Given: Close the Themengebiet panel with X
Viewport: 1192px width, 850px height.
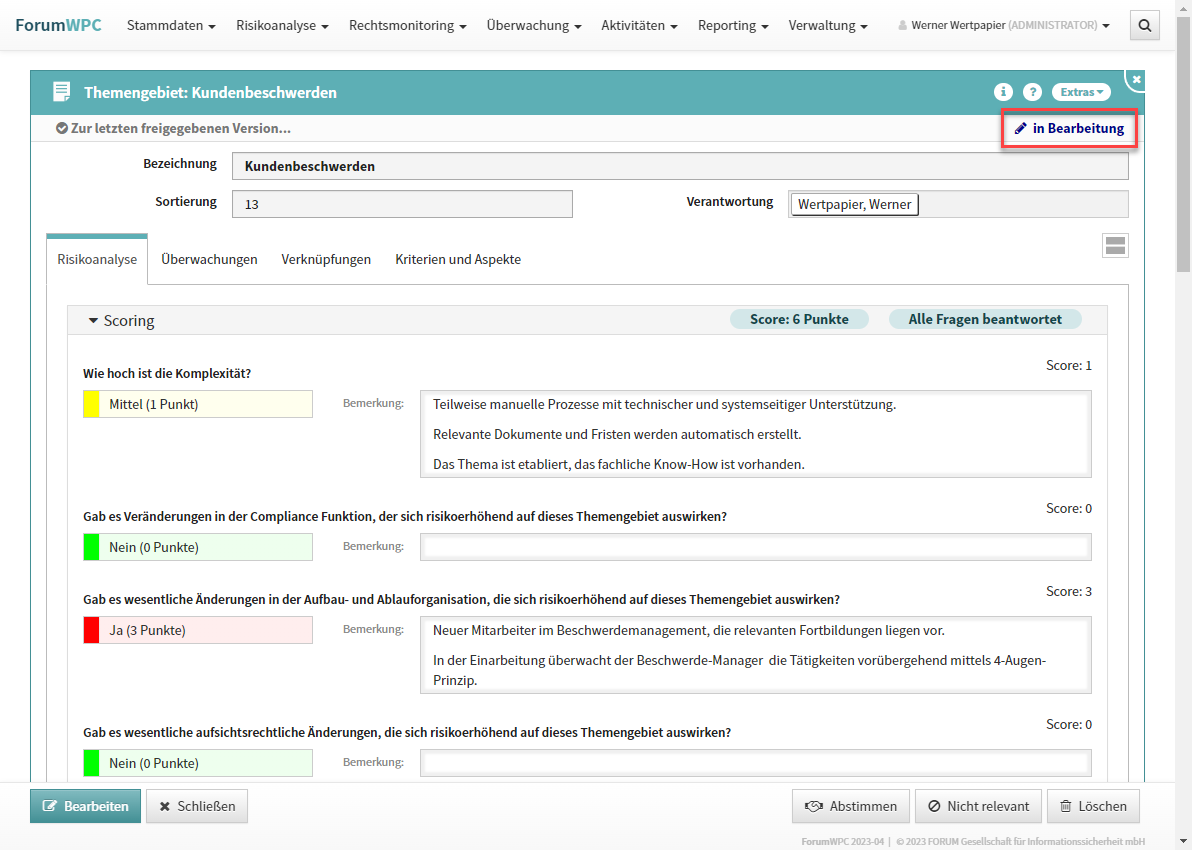Looking at the screenshot, I should [x=1136, y=79].
